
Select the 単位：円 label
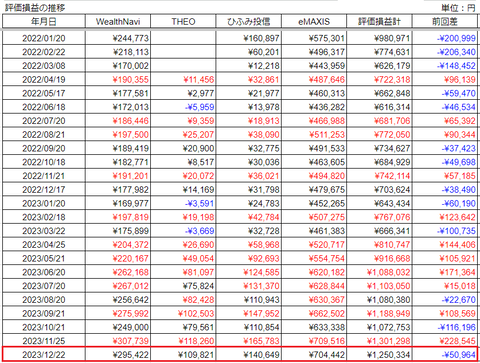[x=459, y=8]
